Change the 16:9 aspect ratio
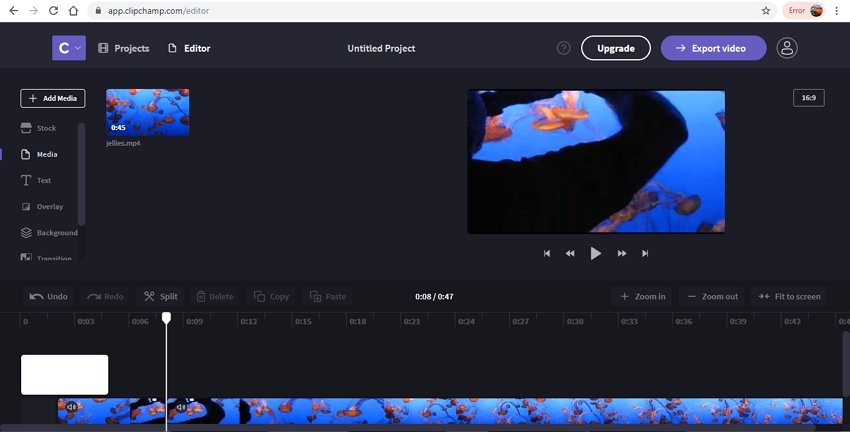The width and height of the screenshot is (850, 432). click(808, 98)
